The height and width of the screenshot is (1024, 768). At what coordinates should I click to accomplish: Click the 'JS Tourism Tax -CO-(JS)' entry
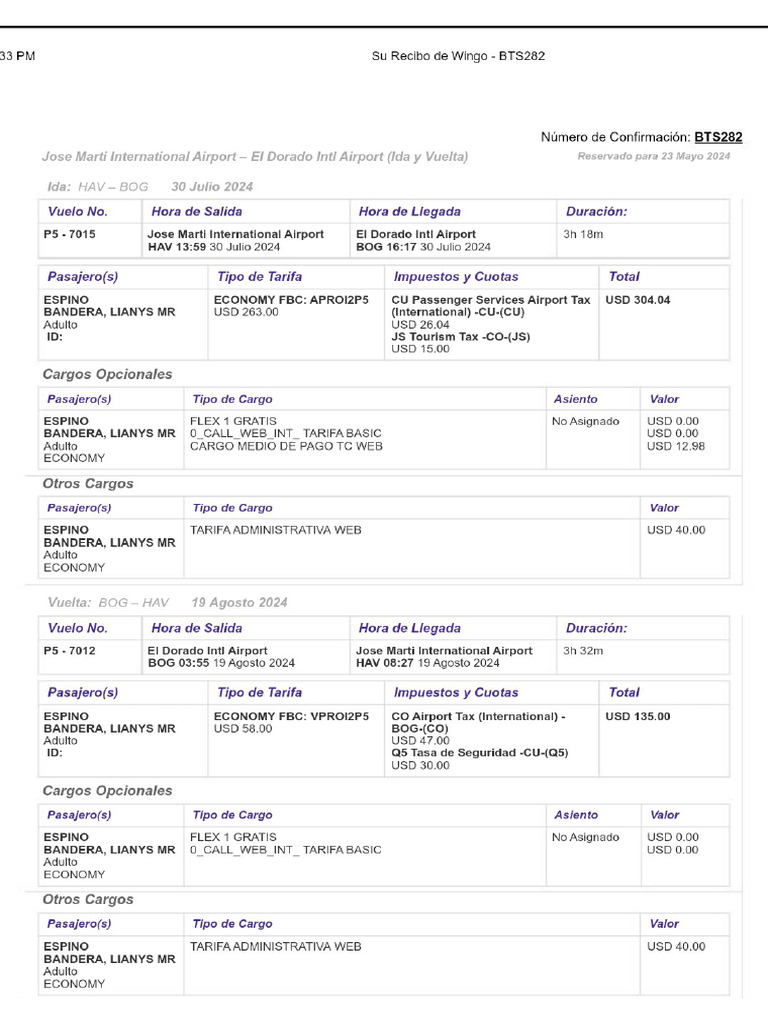click(x=461, y=337)
